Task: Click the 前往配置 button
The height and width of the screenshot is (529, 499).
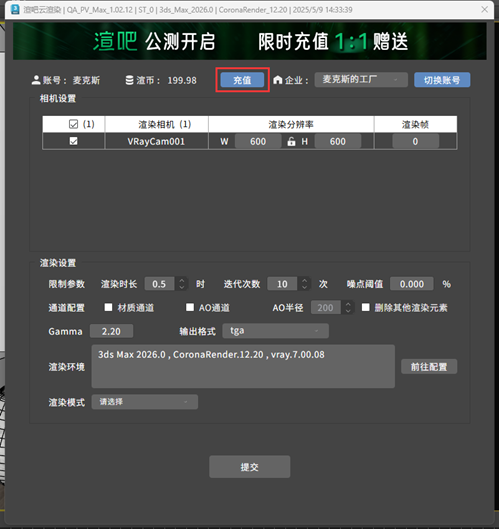Action: [429, 366]
